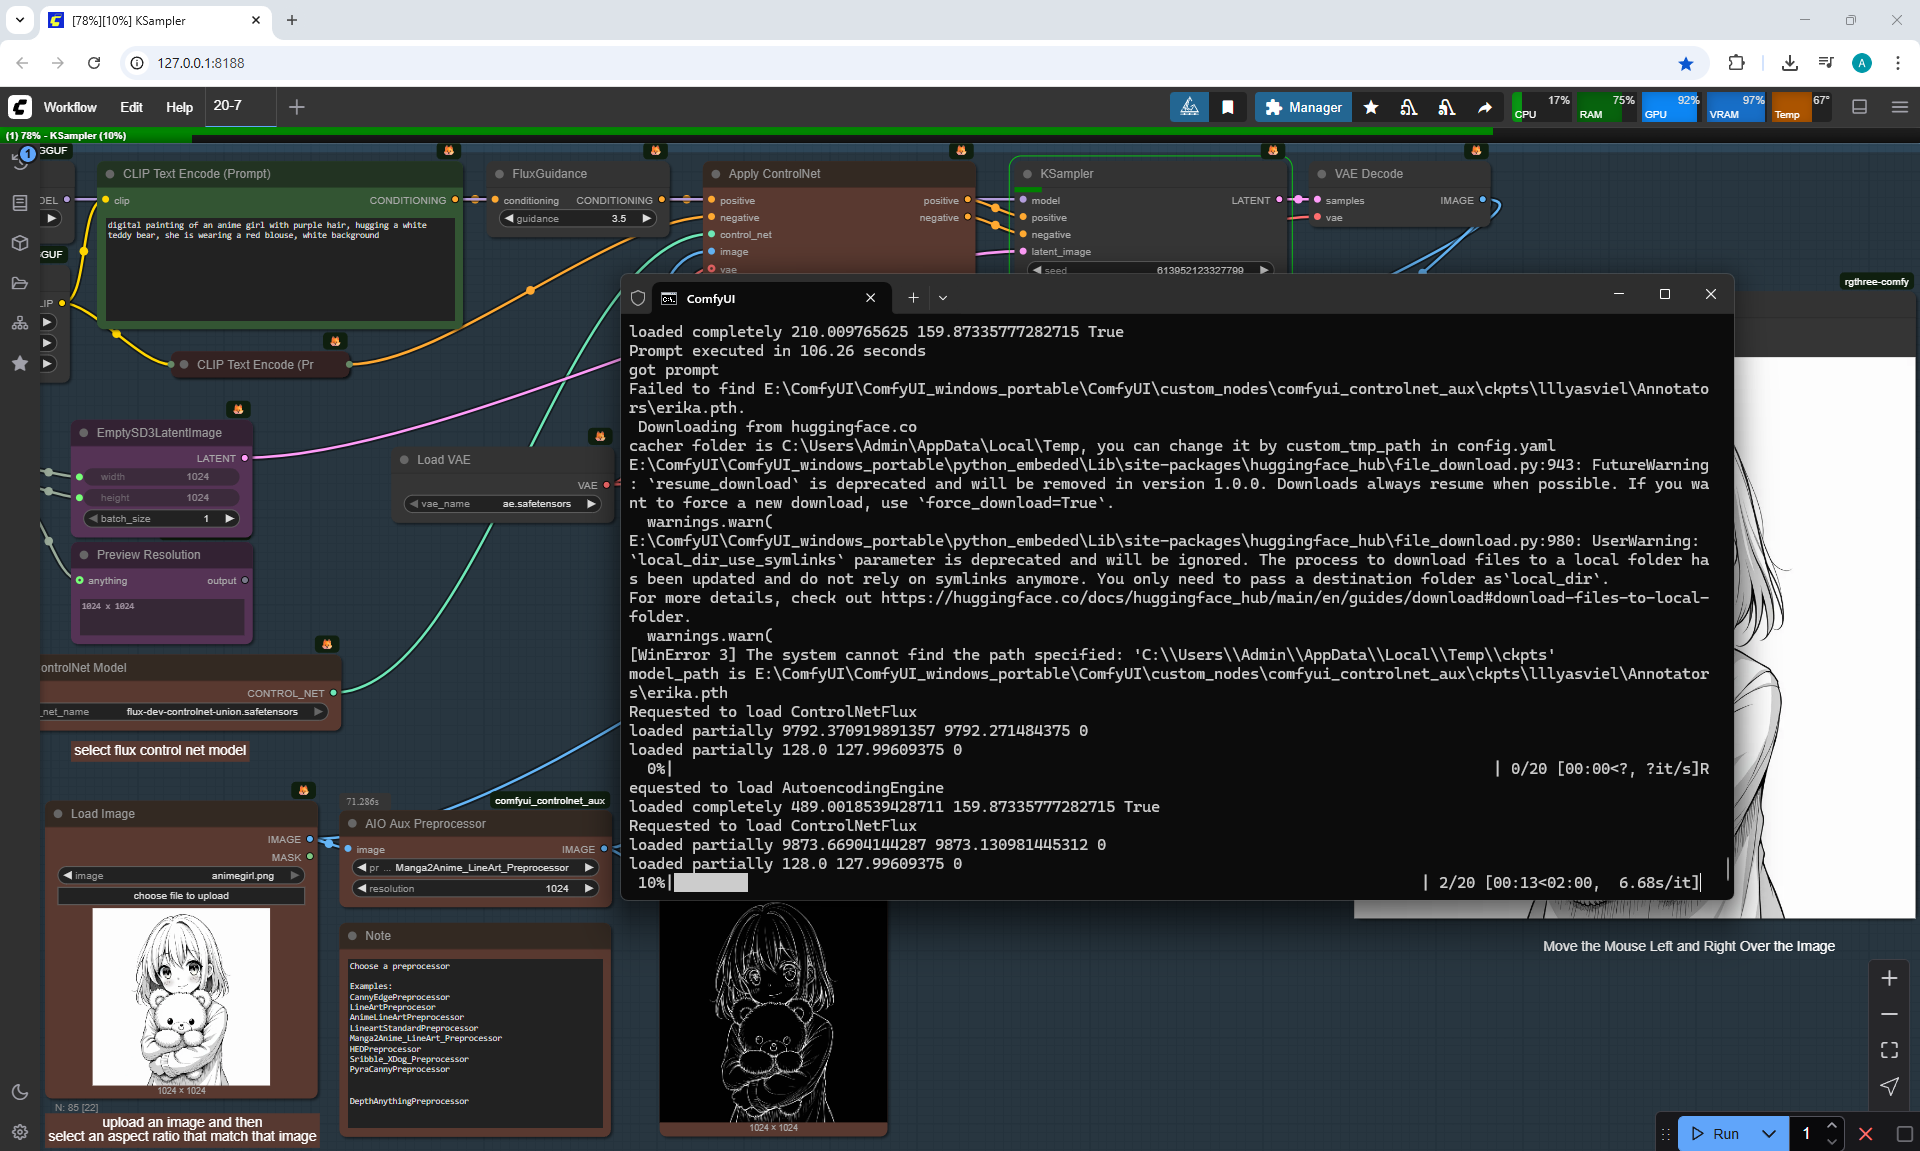
Task: Click the share arrow icon in toolbar
Action: (x=1485, y=107)
